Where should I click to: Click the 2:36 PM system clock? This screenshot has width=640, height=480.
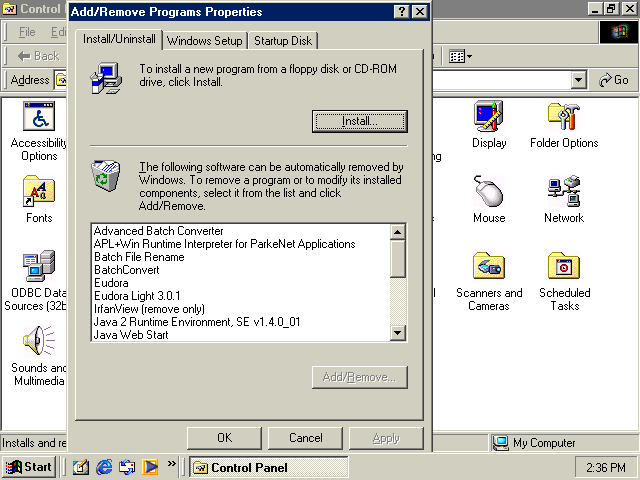tap(606, 467)
